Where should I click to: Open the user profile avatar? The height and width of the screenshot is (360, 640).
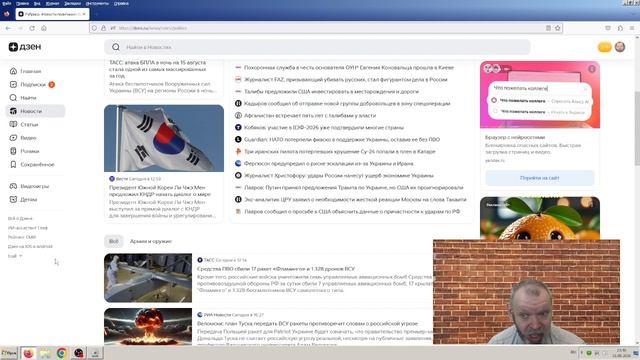tap(620, 47)
